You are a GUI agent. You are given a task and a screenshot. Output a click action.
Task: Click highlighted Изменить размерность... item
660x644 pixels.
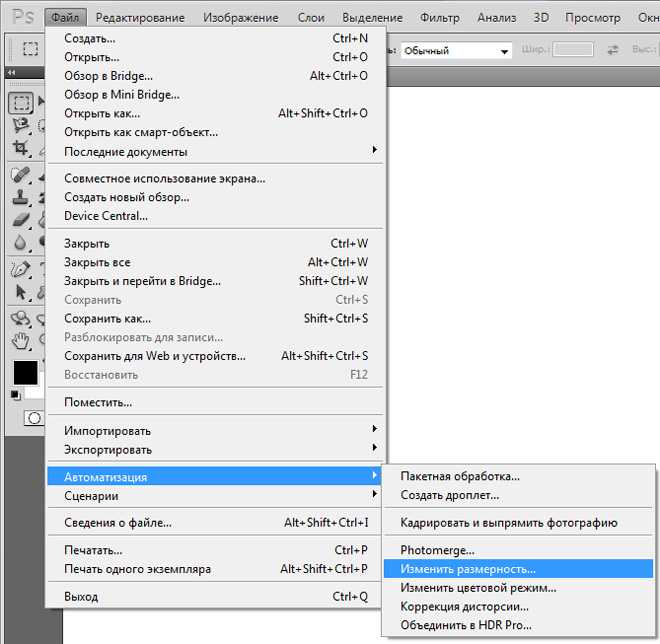[519, 569]
